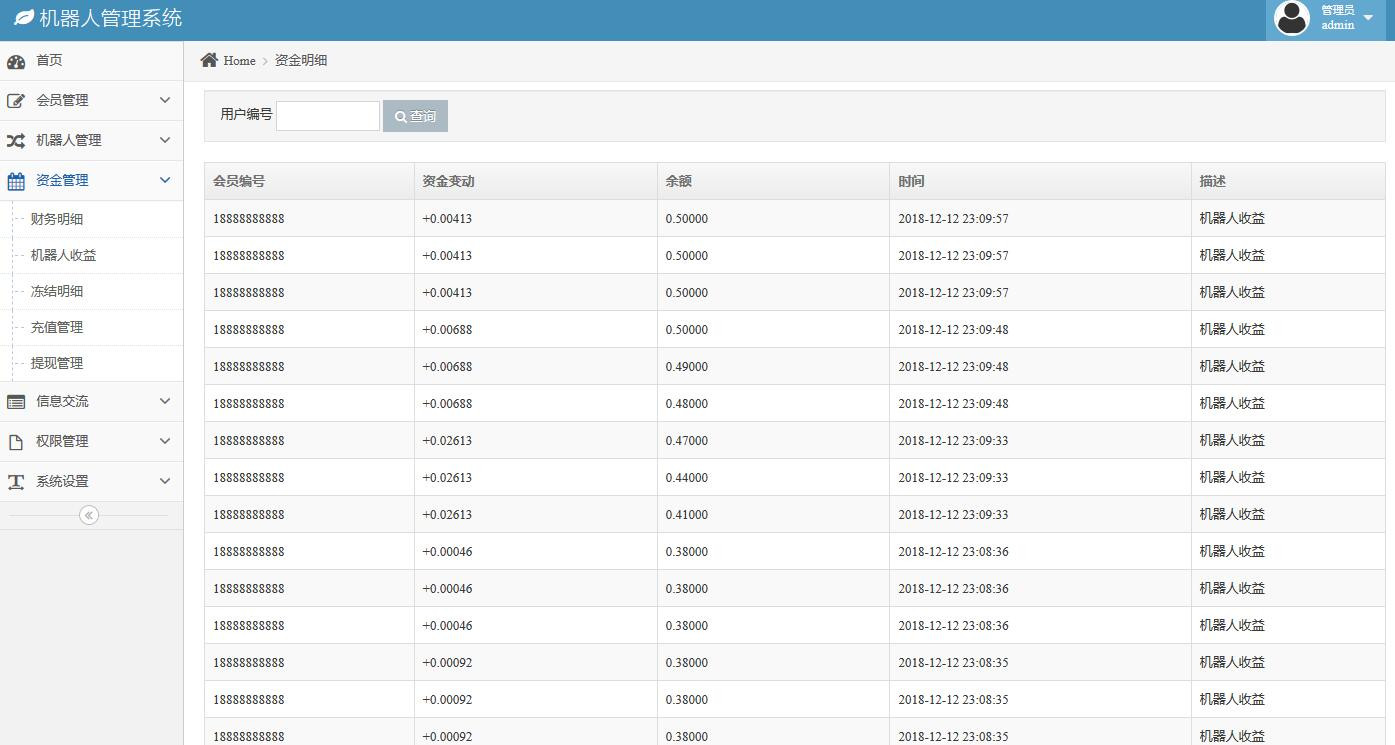Click the admin user avatar icon

[x=1292, y=18]
